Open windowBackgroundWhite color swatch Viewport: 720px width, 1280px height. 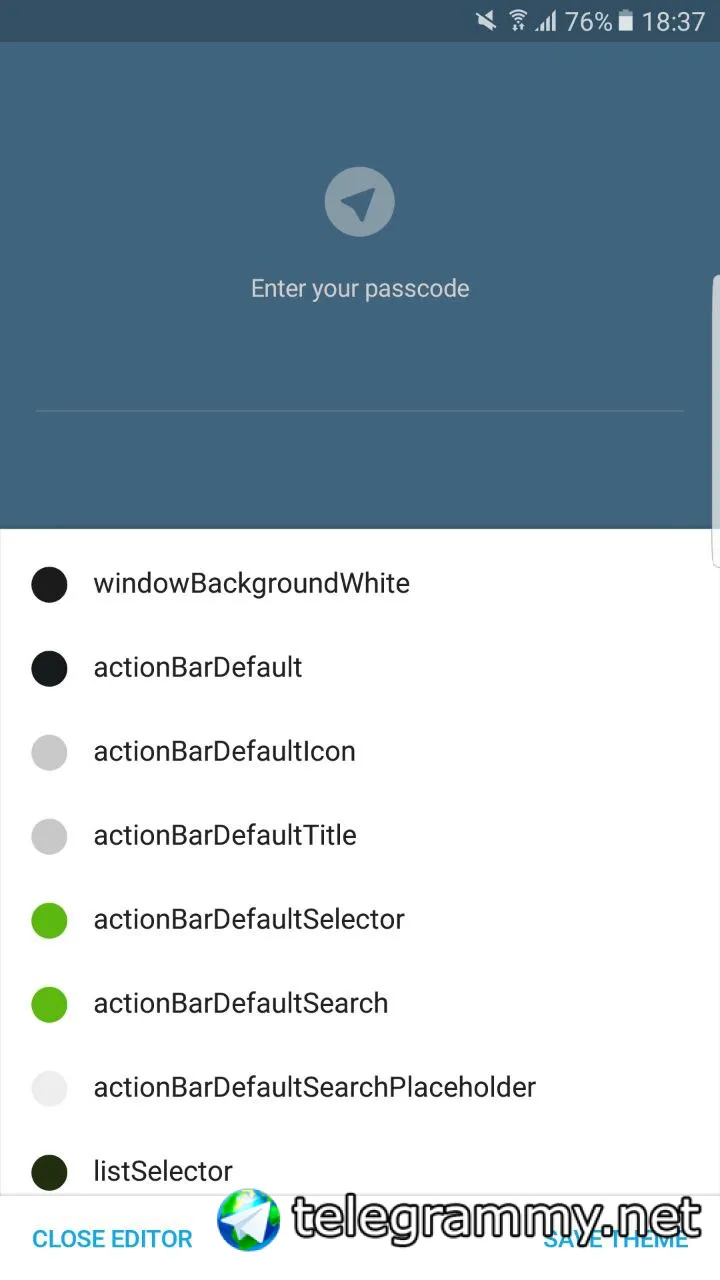[49, 584]
